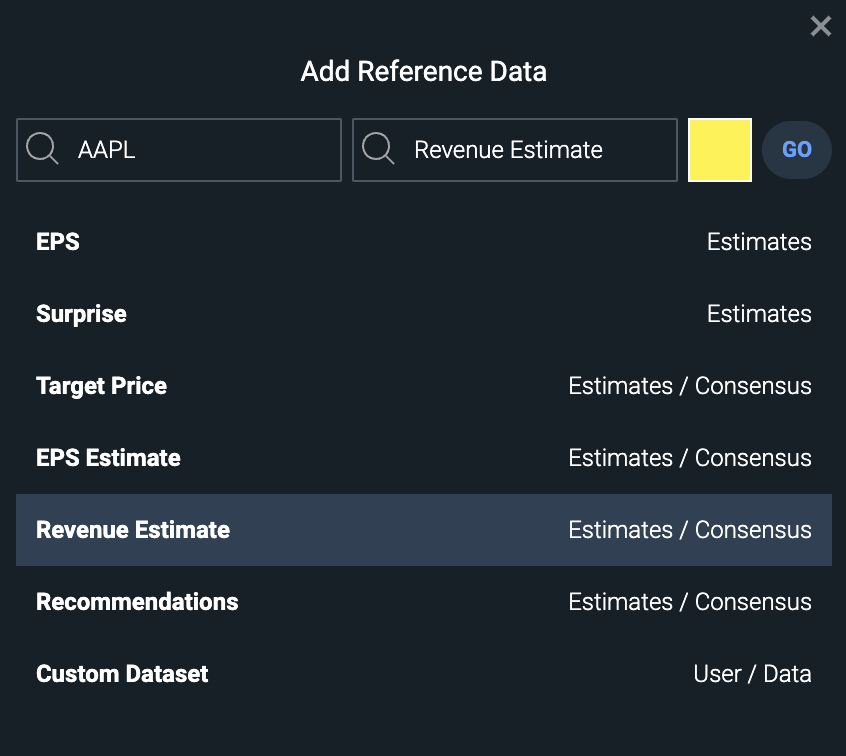Click Estimates / Consensus next to Target Price

690,385
